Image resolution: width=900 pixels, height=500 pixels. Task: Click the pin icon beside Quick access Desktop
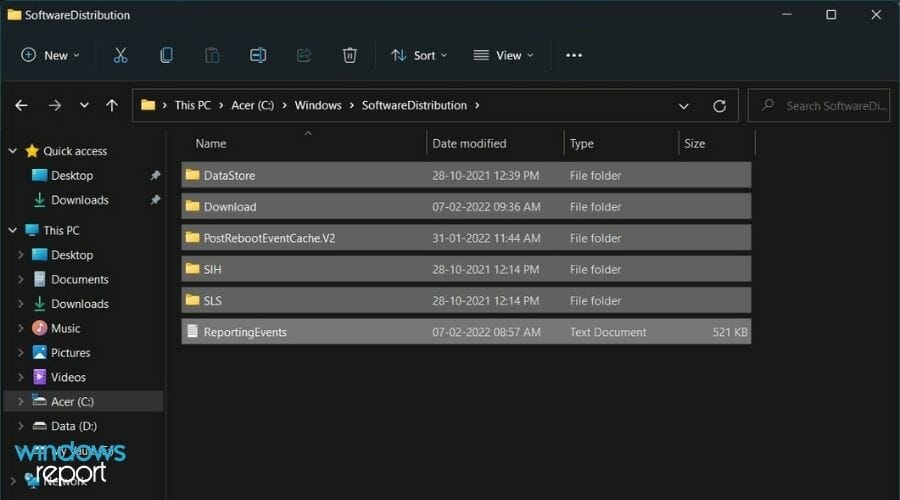tap(155, 175)
